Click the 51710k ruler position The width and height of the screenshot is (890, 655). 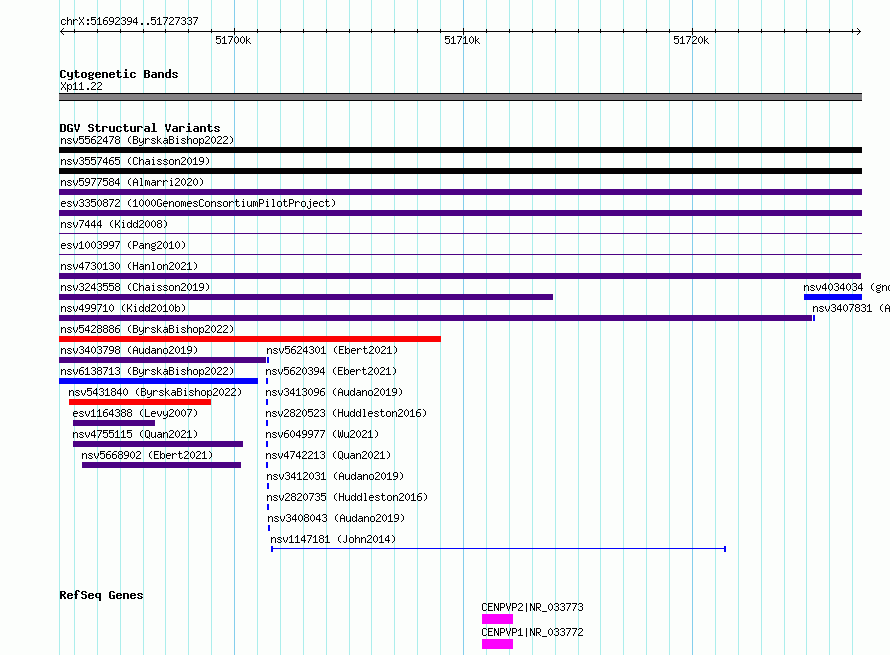[x=462, y=40]
